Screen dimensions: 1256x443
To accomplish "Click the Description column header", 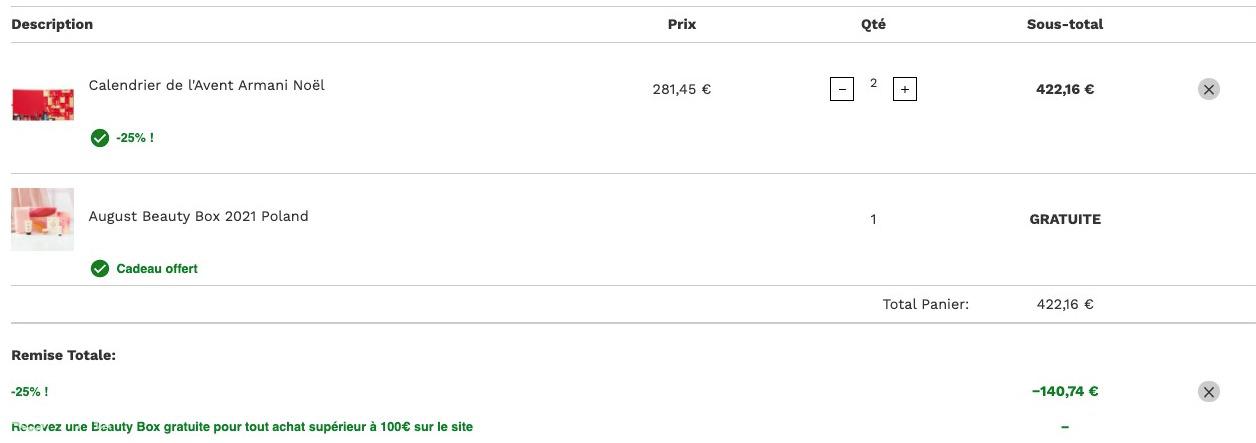I will pyautogui.click(x=52, y=24).
